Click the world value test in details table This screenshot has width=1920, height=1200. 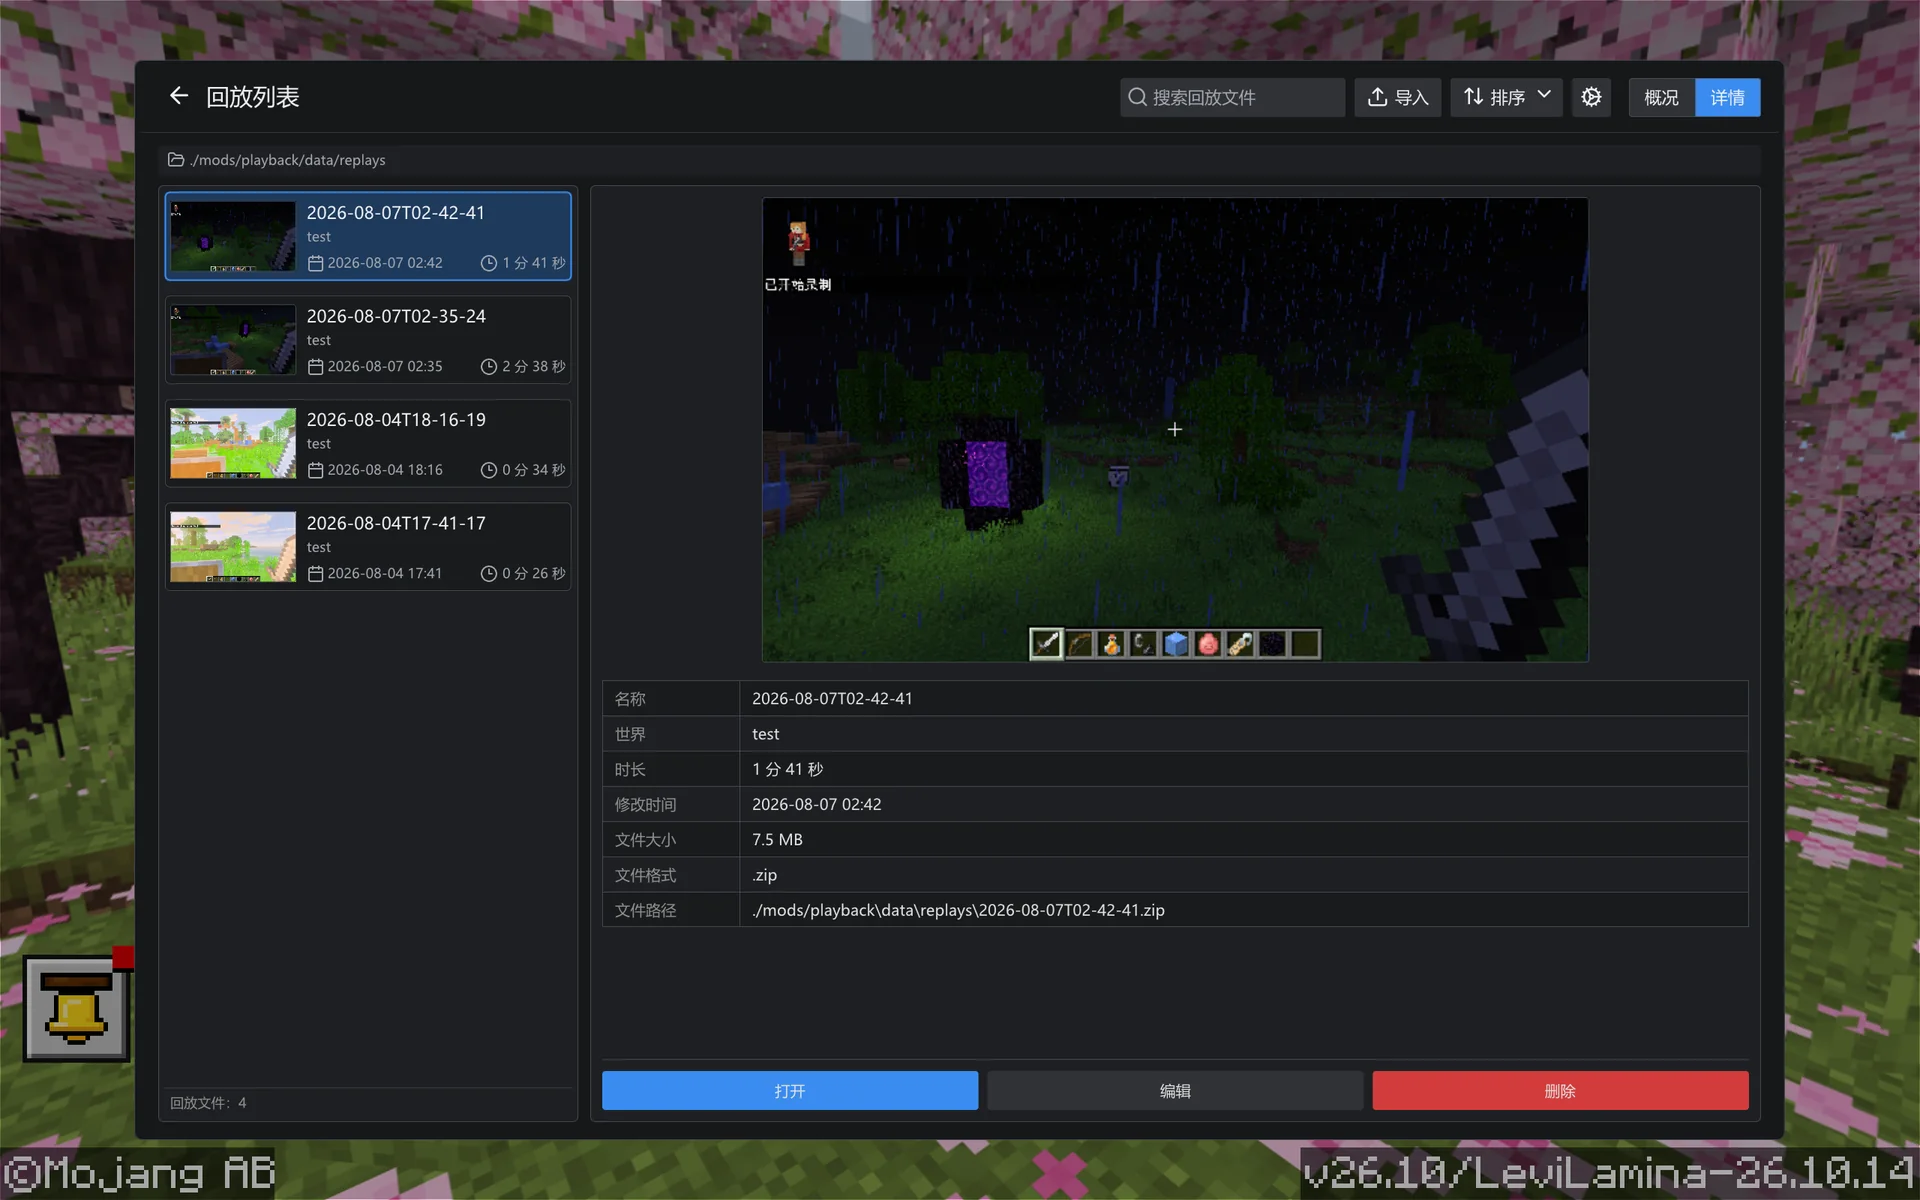765,734
